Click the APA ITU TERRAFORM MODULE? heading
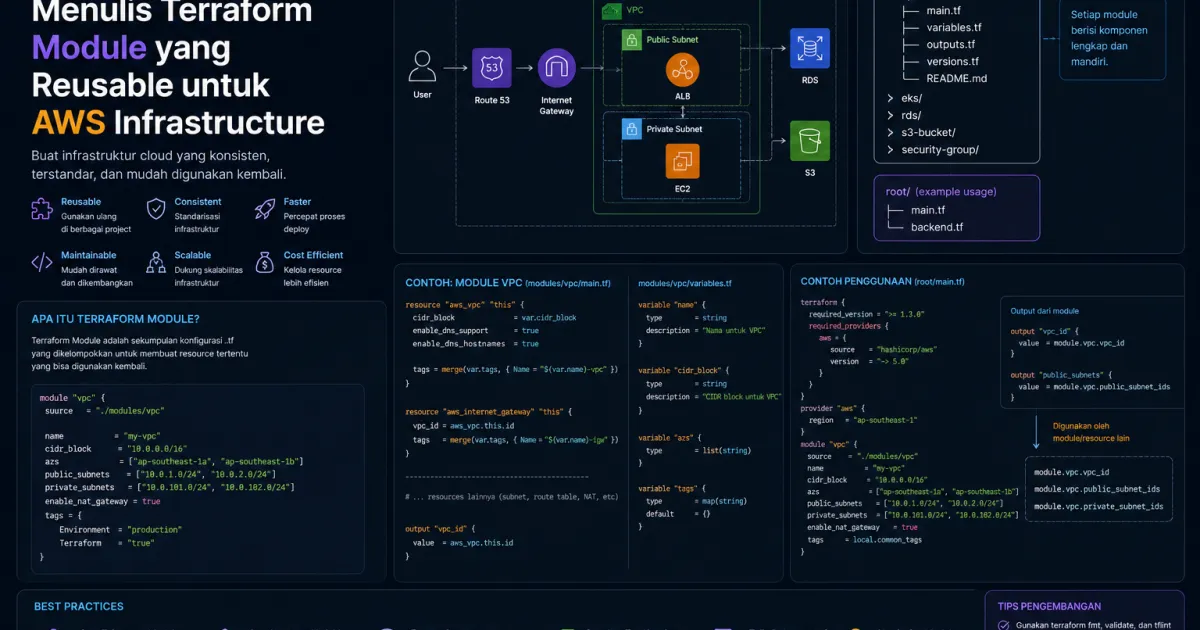Screen dimensions: 1200x630 (115, 319)
